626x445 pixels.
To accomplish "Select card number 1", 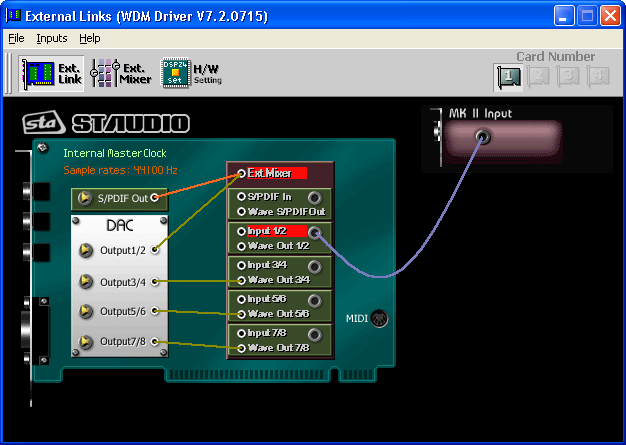I will pyautogui.click(x=508, y=76).
